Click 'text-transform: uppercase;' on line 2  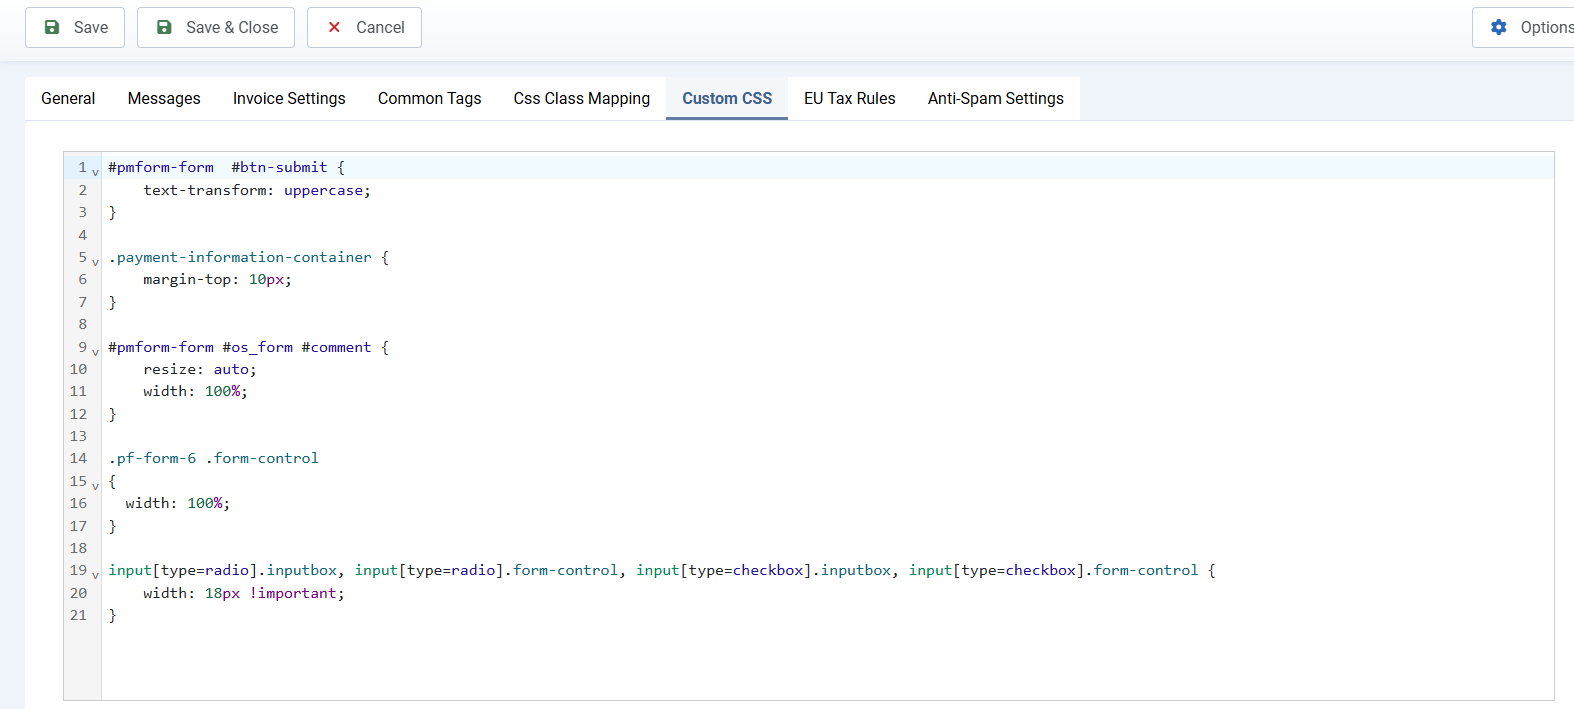click(x=257, y=190)
